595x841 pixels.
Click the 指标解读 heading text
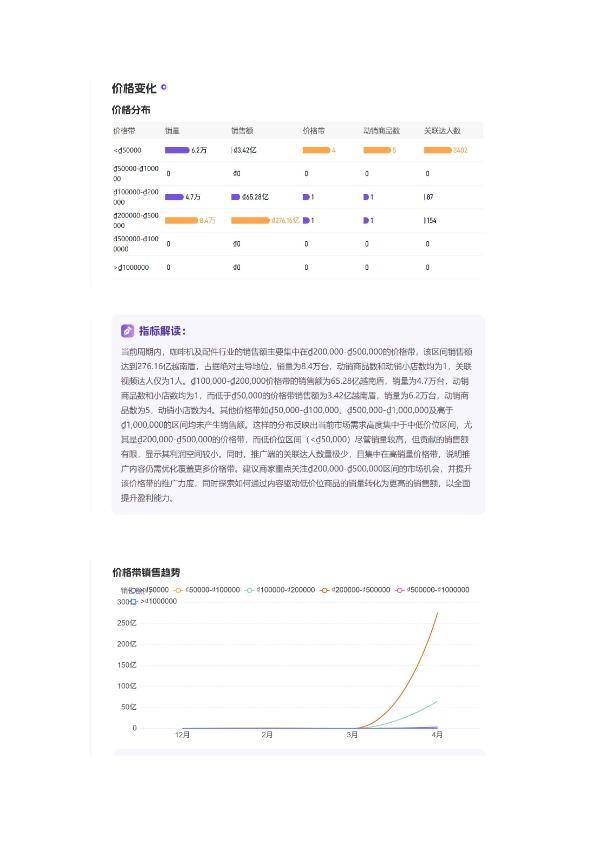163,331
